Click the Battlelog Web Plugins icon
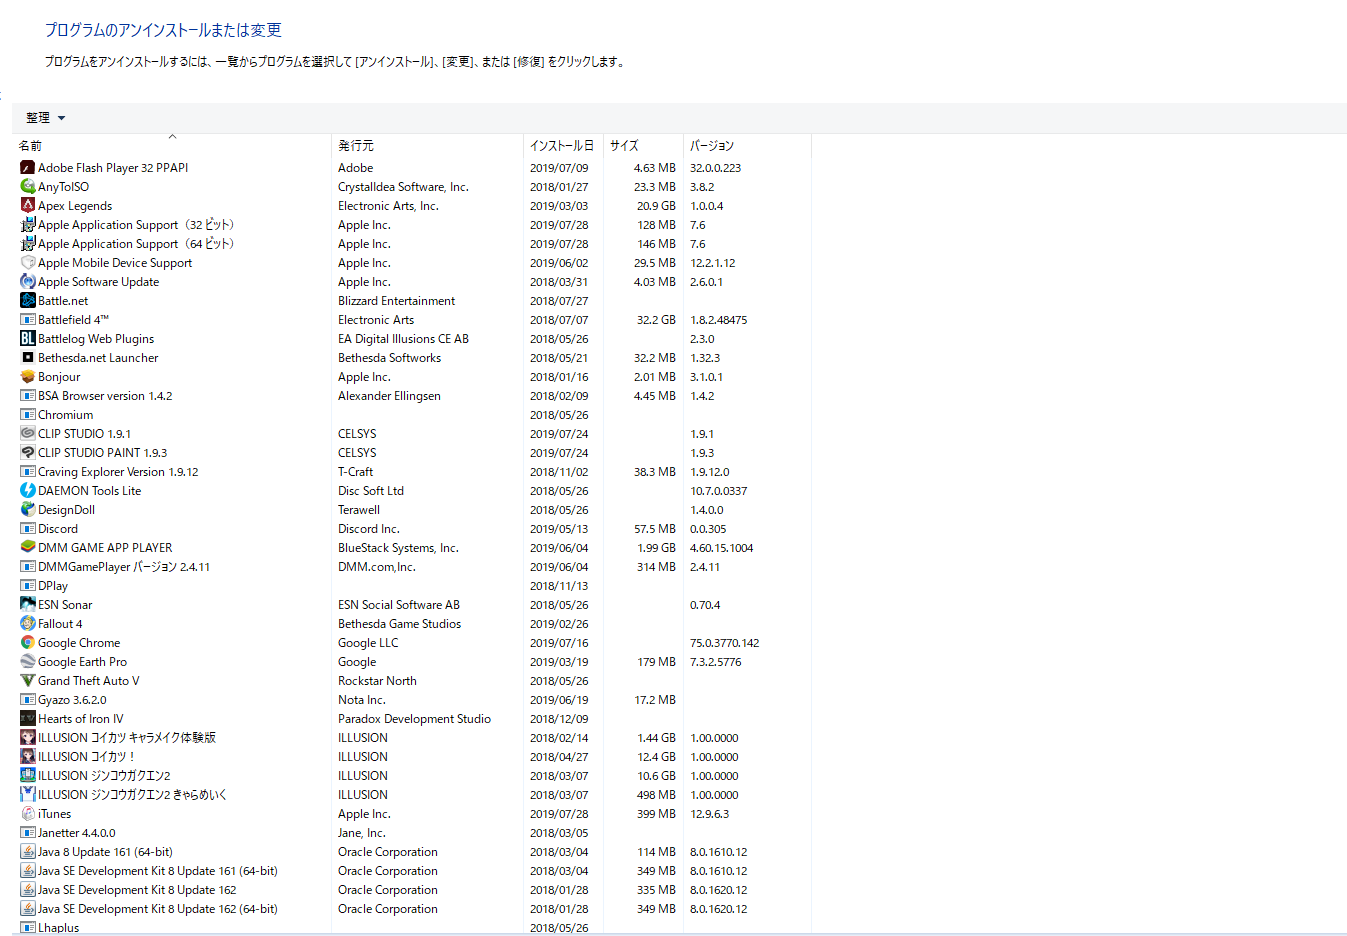 pyautogui.click(x=28, y=339)
